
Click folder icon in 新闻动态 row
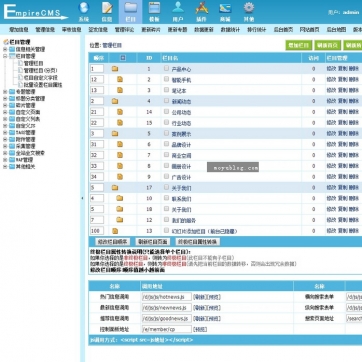click(115, 101)
